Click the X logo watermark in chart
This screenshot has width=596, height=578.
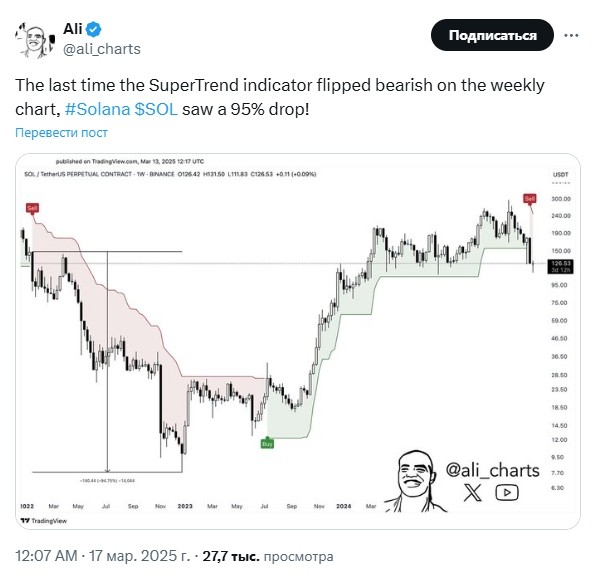coord(472,492)
